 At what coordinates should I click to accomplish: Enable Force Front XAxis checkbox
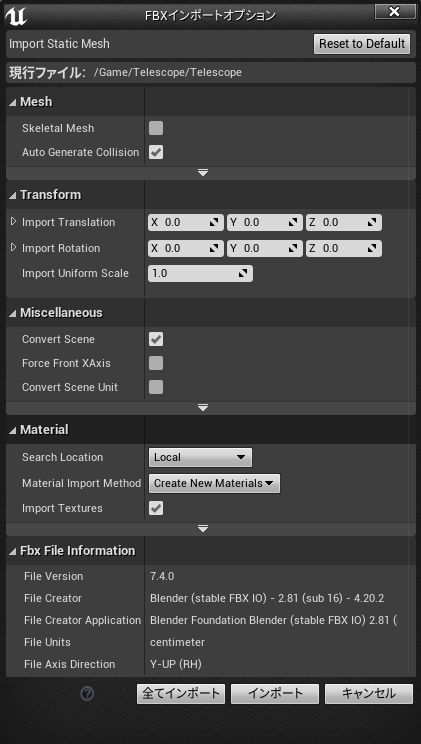pyautogui.click(x=156, y=363)
